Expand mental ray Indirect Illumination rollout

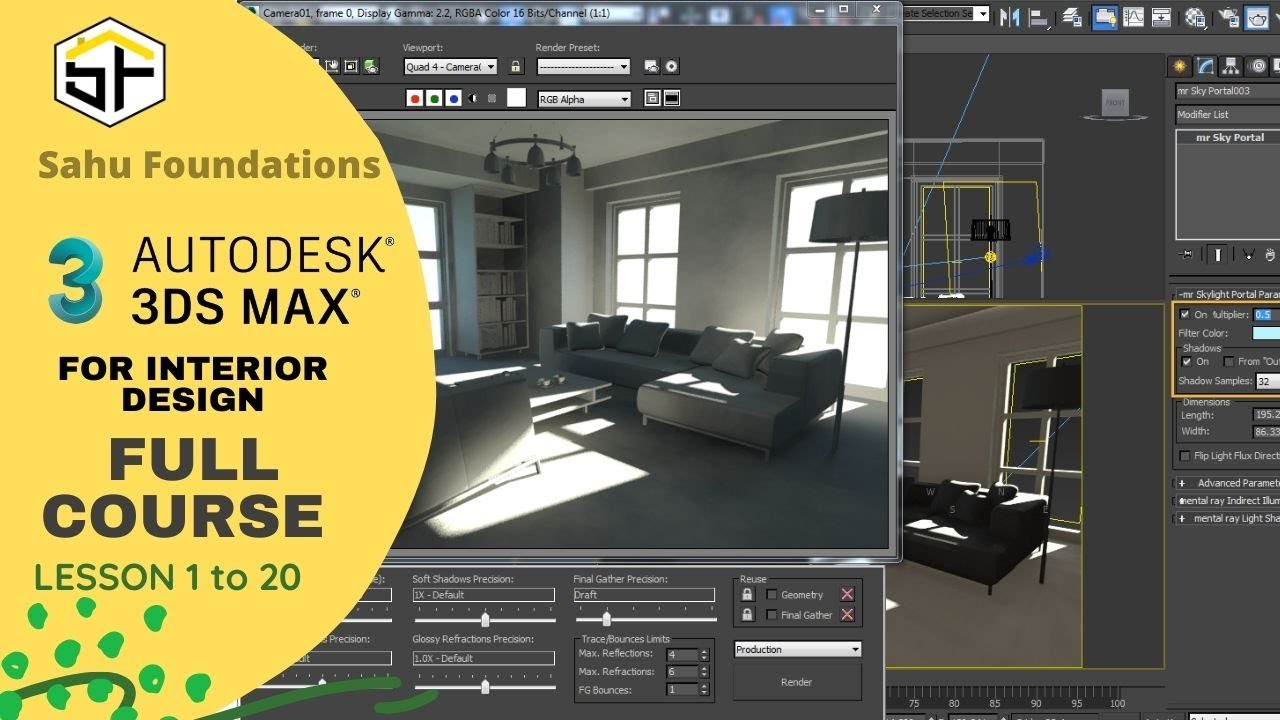tap(1229, 500)
